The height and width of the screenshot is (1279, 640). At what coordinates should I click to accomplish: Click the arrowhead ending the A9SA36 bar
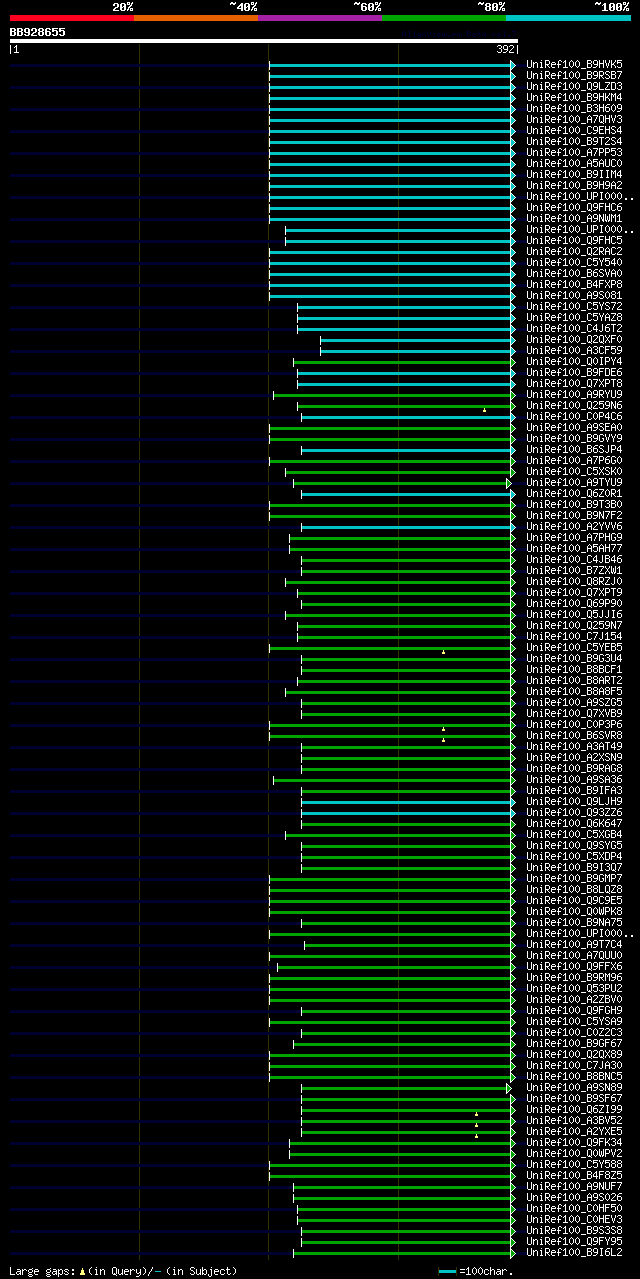[x=513, y=779]
